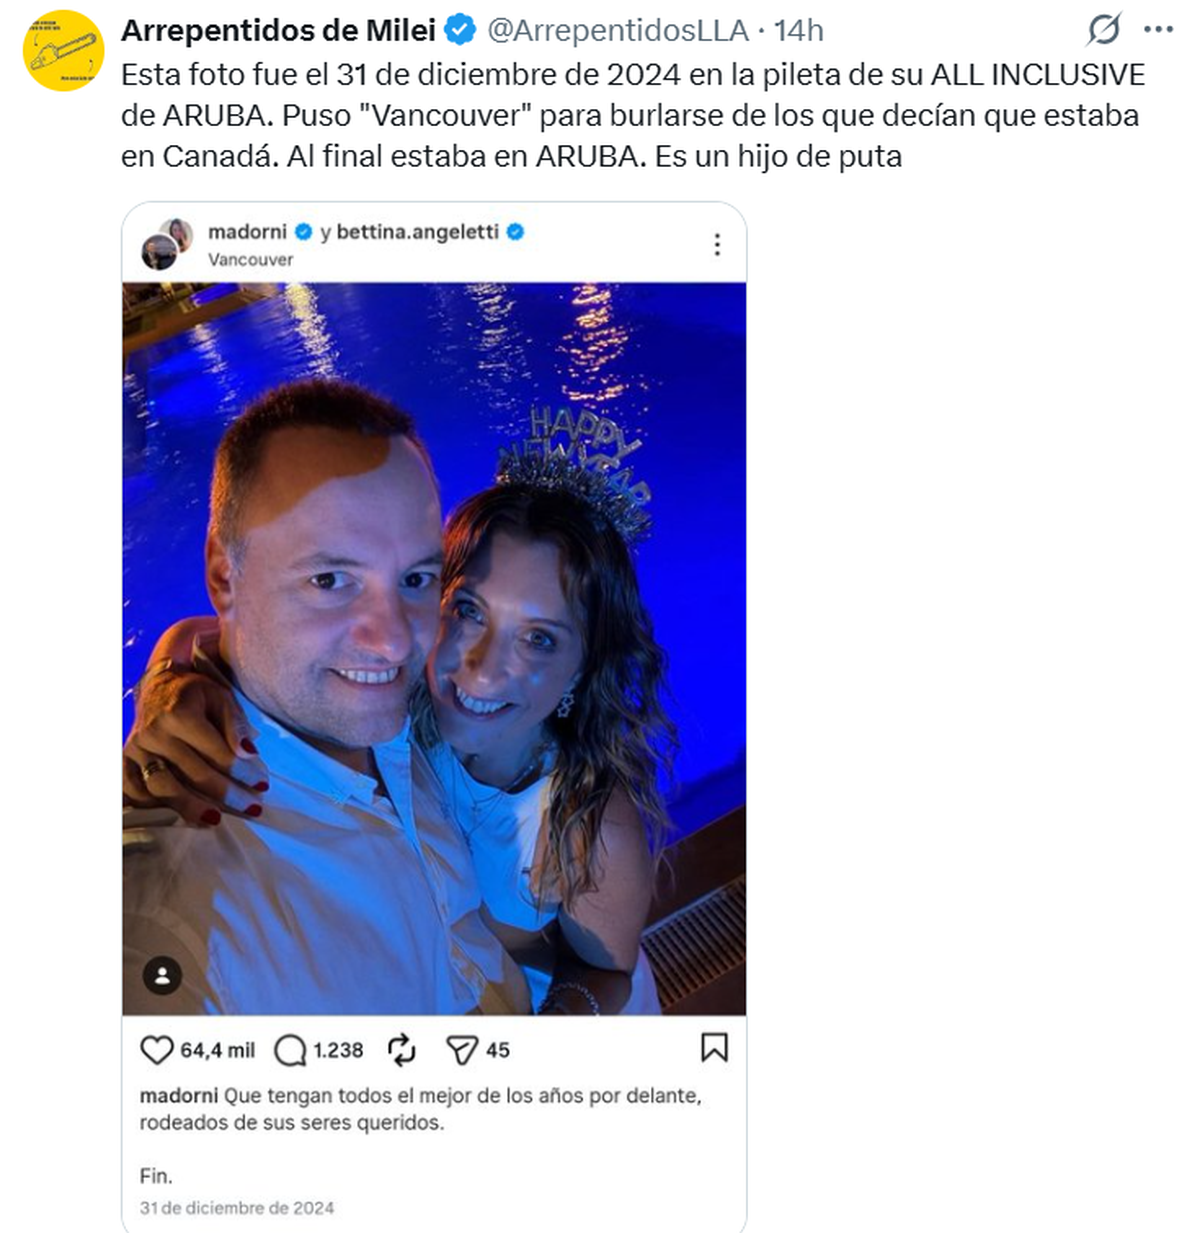Click the Arrepentidos de Milei profile avatar
Image resolution: width=1200 pixels, height=1233 pixels.
click(63, 51)
